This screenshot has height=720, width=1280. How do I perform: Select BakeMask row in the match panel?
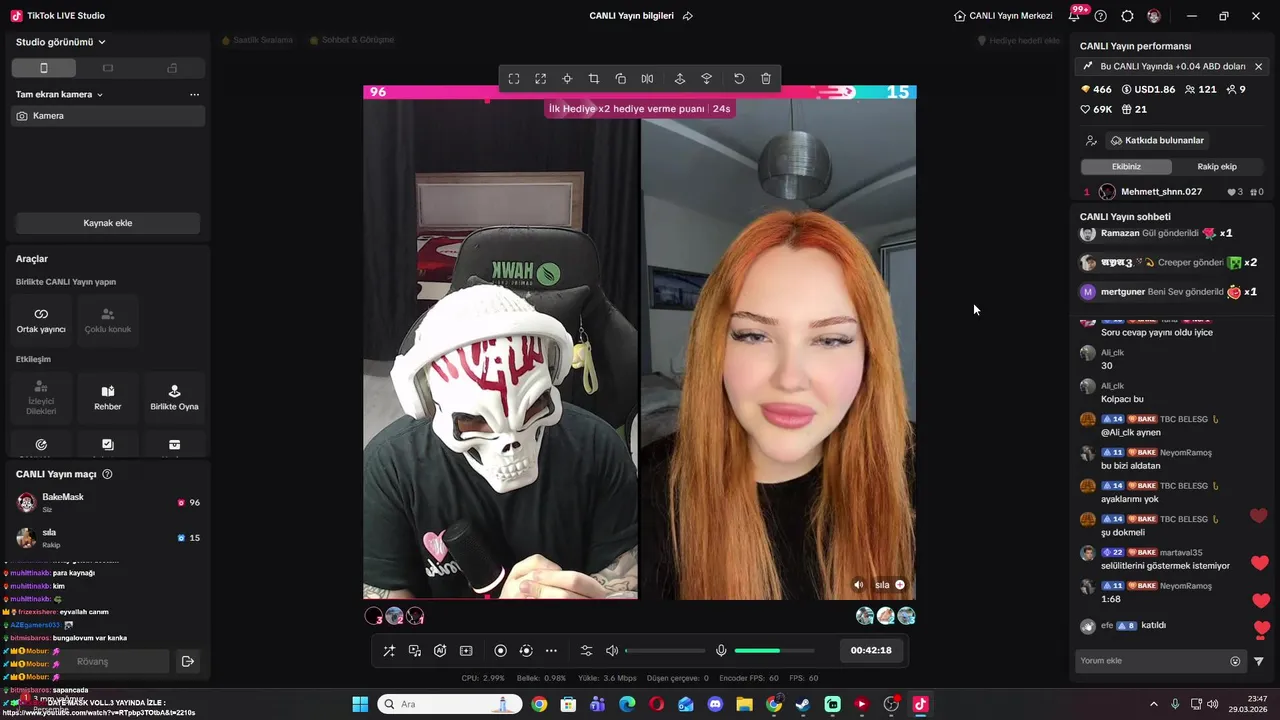108,502
